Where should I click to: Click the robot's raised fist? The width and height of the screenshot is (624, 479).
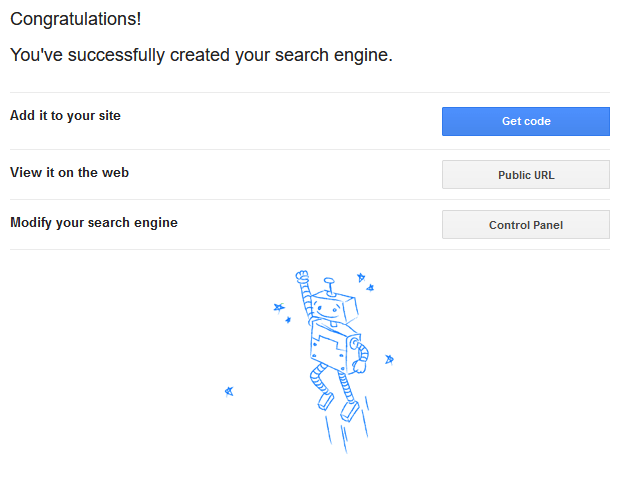(x=302, y=276)
